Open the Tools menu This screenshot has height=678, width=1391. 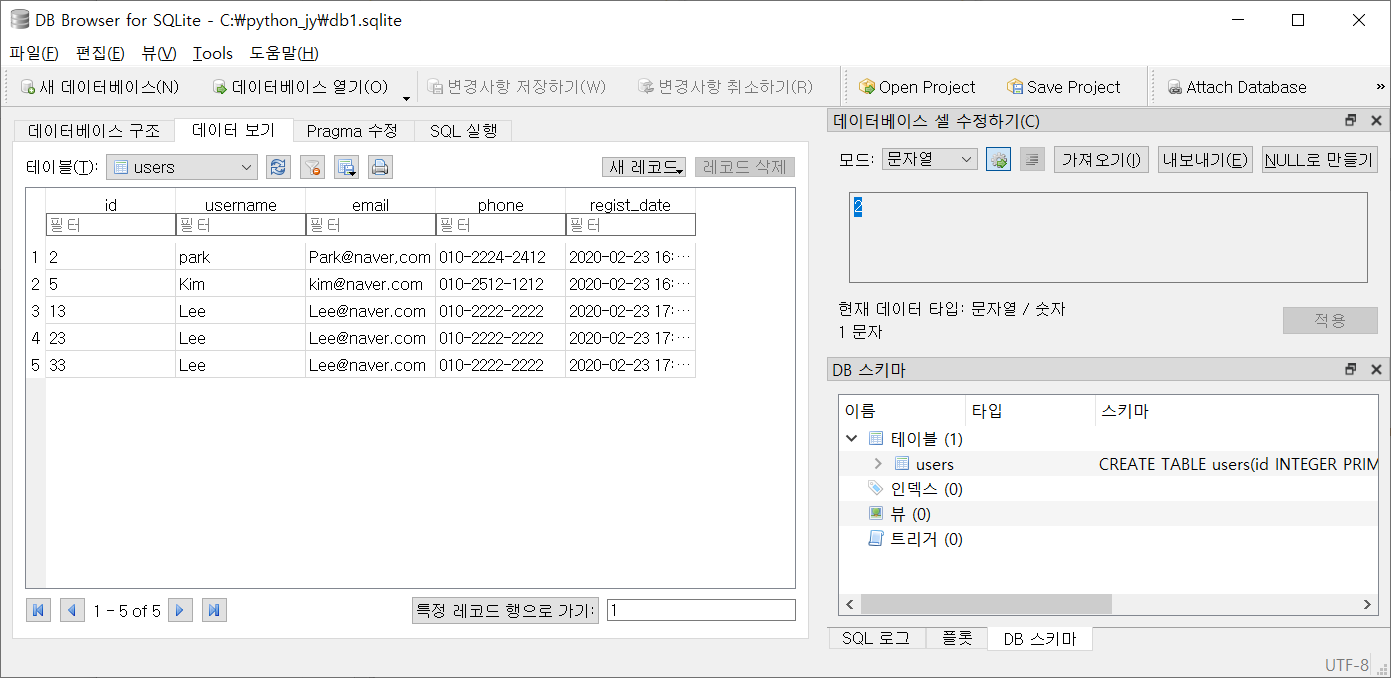pos(213,53)
